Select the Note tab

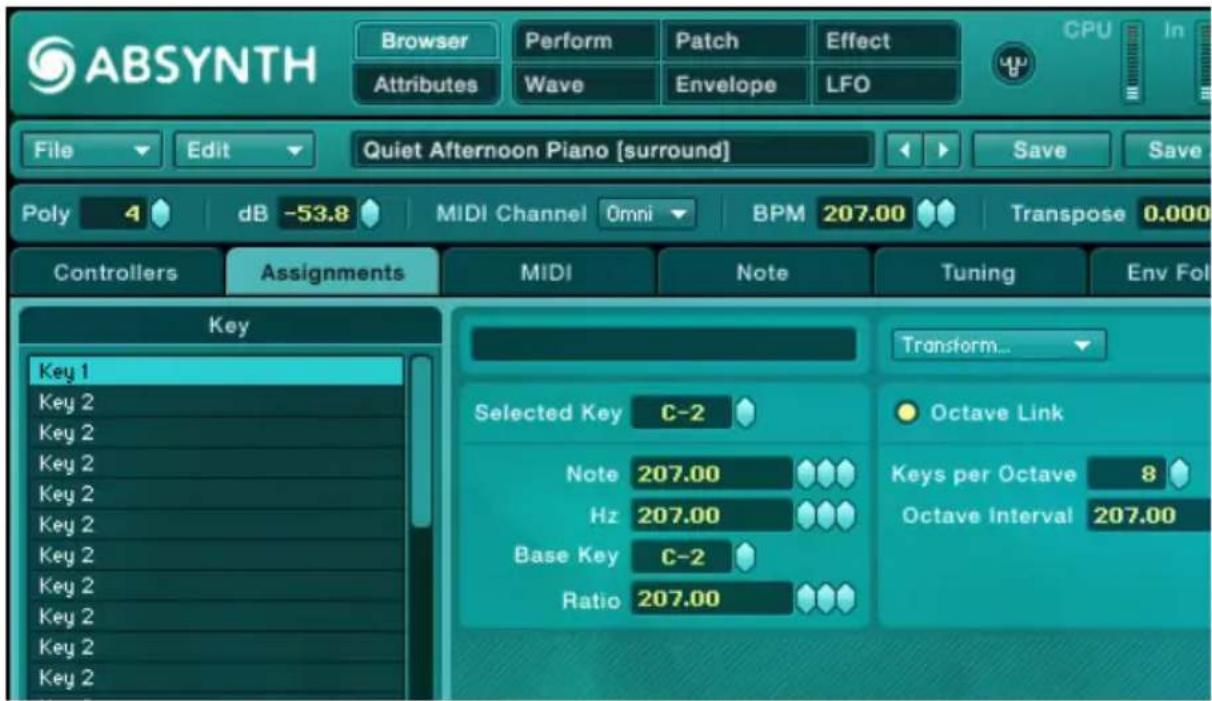(x=763, y=272)
